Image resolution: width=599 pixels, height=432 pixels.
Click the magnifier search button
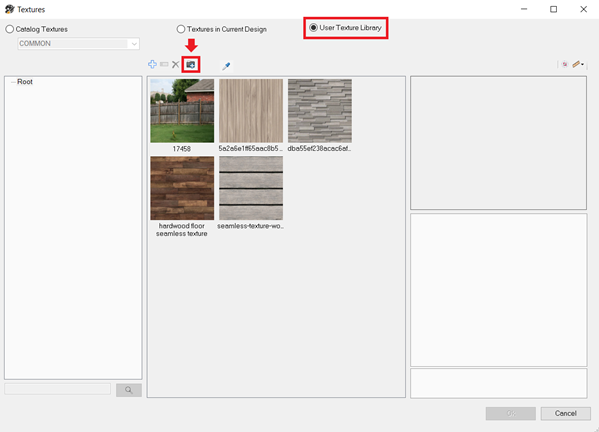coord(129,390)
